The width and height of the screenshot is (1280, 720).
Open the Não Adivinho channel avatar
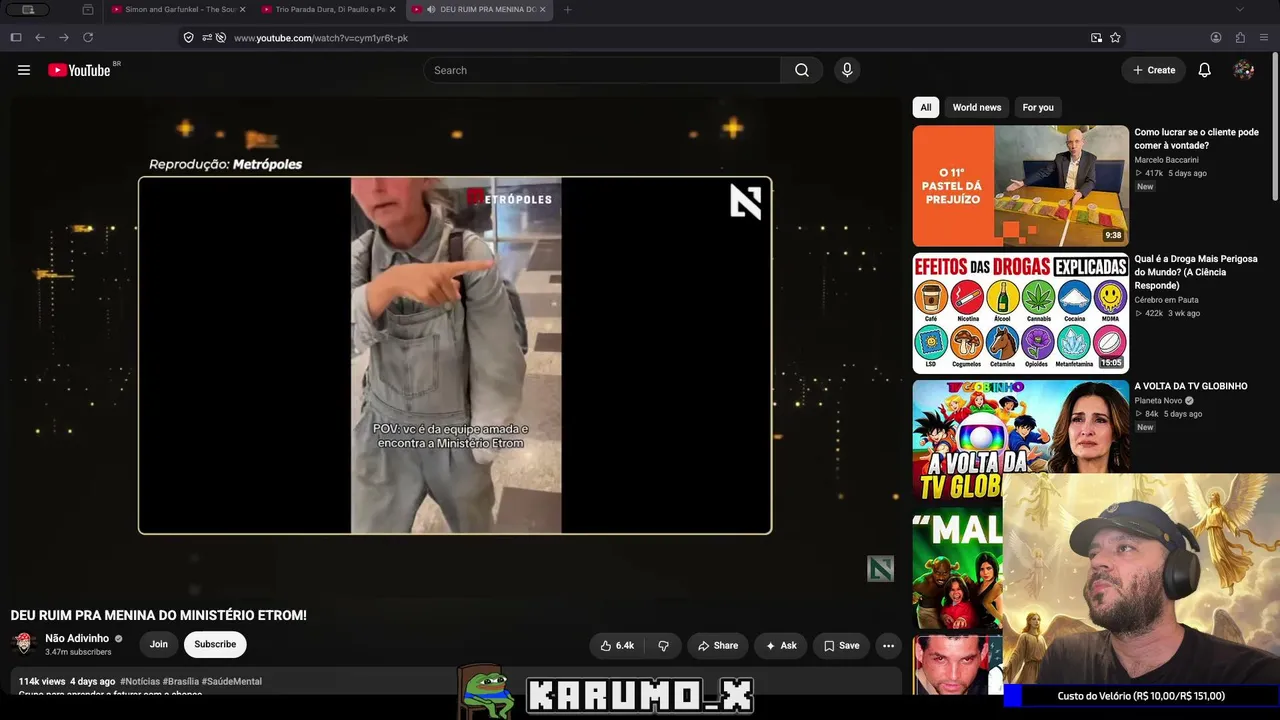[24, 644]
